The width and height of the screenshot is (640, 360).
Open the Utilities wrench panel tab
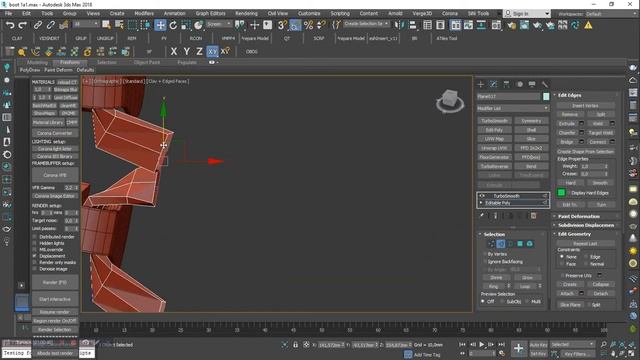click(544, 84)
